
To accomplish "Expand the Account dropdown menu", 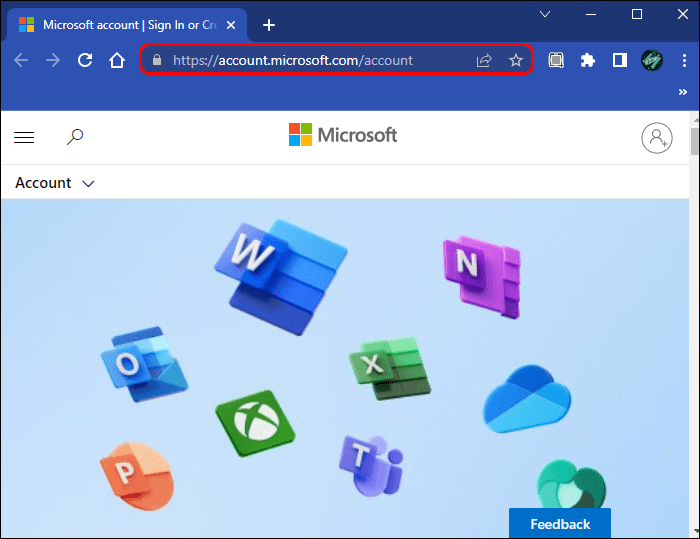I will tap(54, 183).
